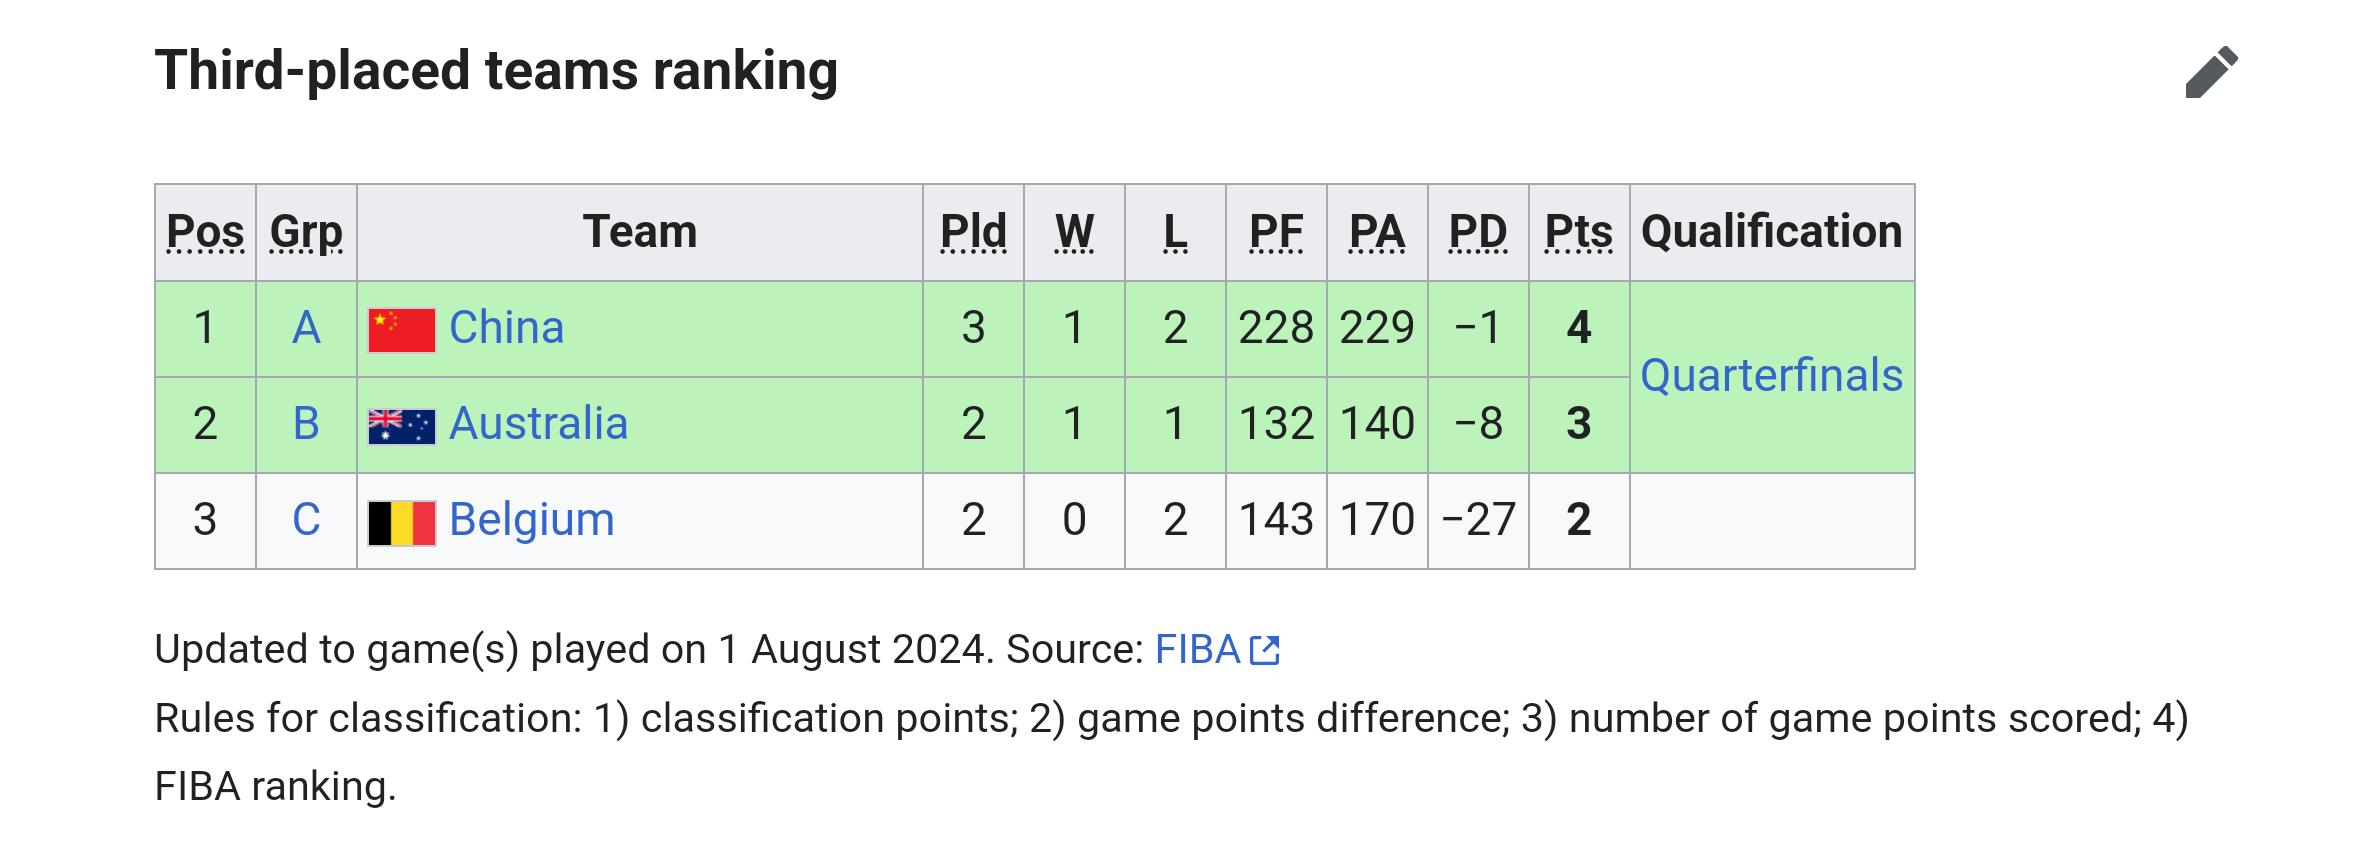The image size is (2367, 843).
Task: Open Group B link in table
Action: pyautogui.click(x=306, y=424)
